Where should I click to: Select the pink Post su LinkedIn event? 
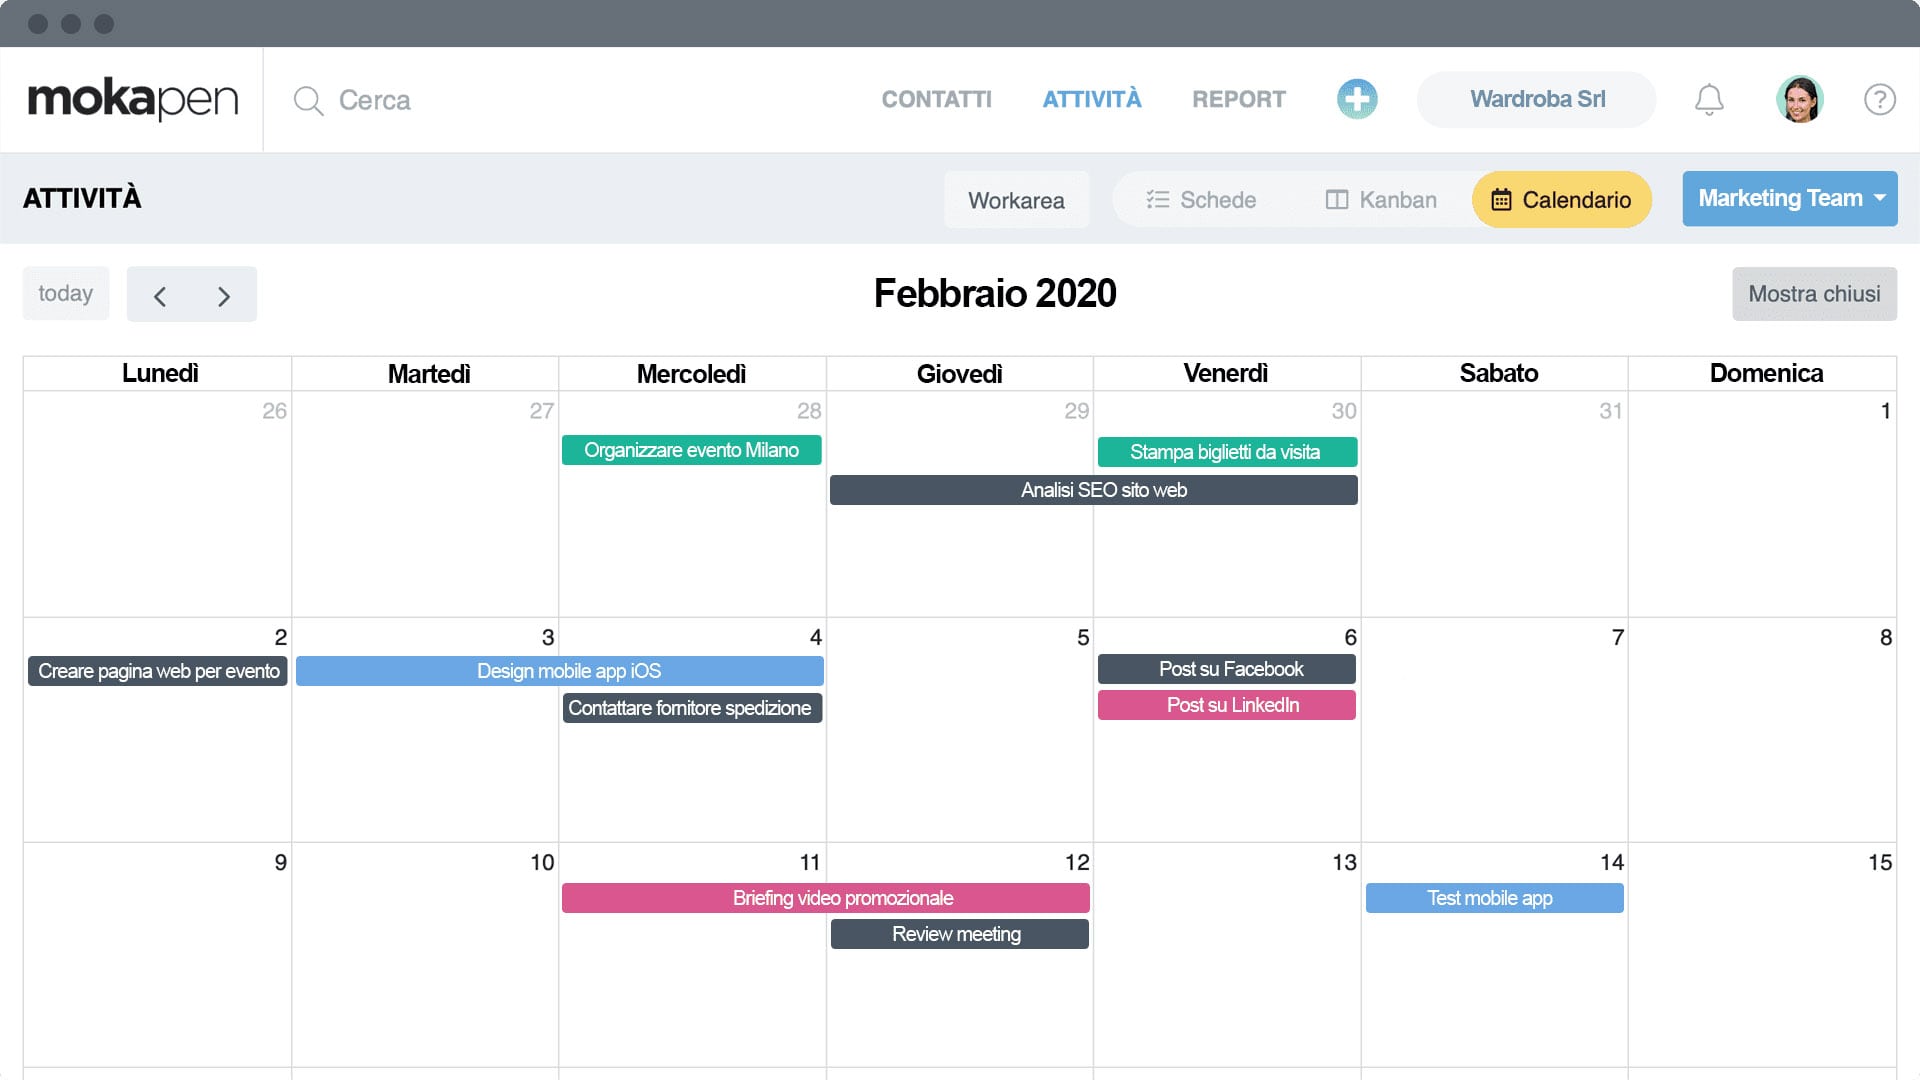tap(1227, 705)
